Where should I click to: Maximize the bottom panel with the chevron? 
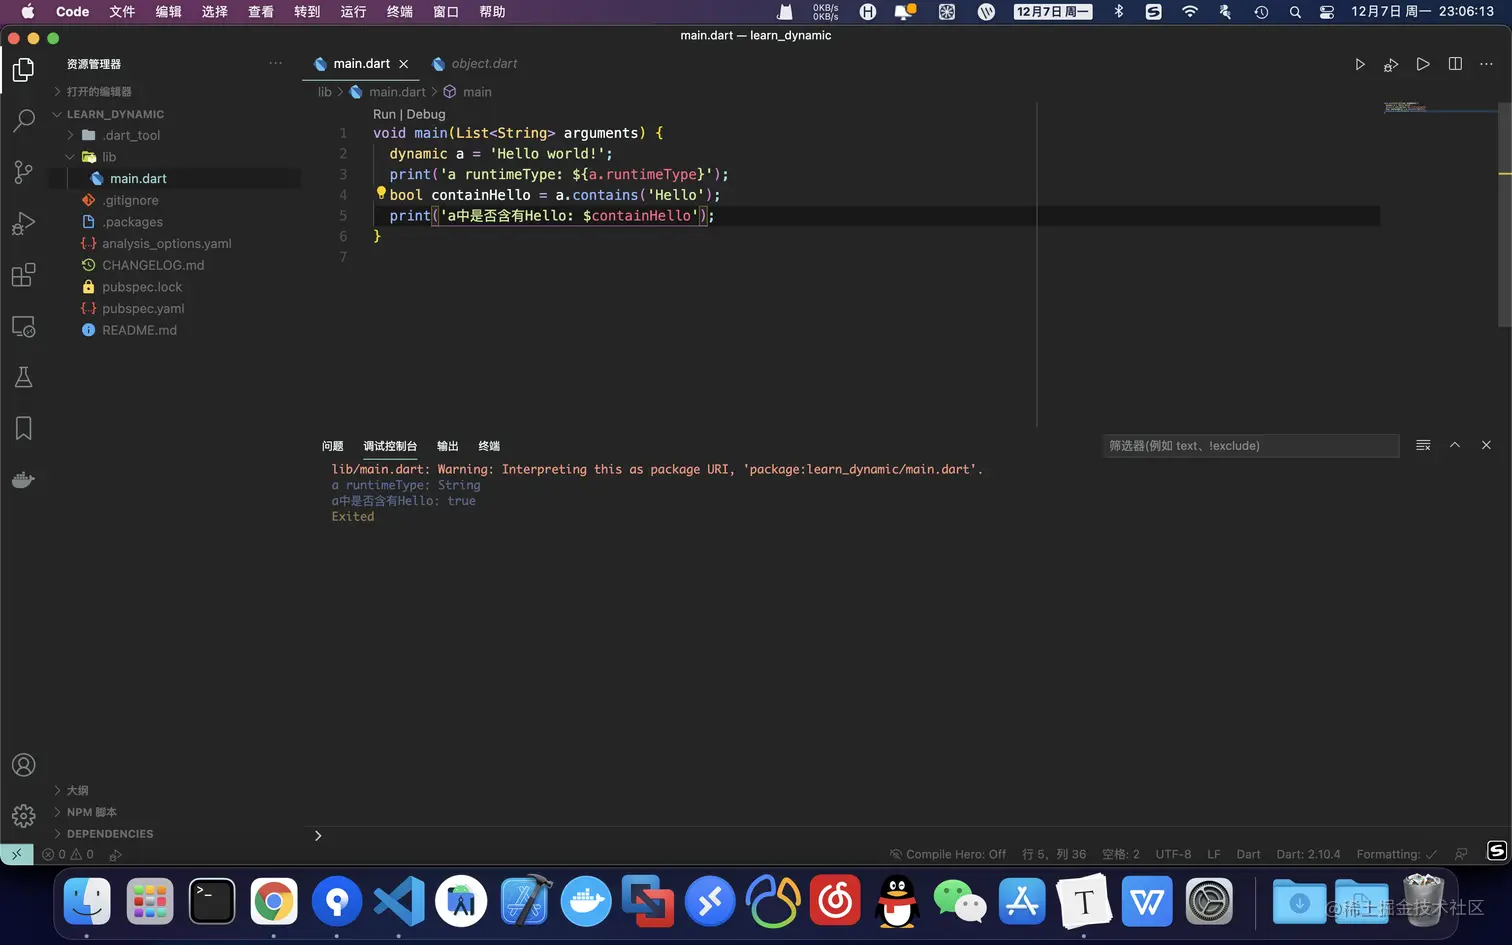pyautogui.click(x=1455, y=445)
